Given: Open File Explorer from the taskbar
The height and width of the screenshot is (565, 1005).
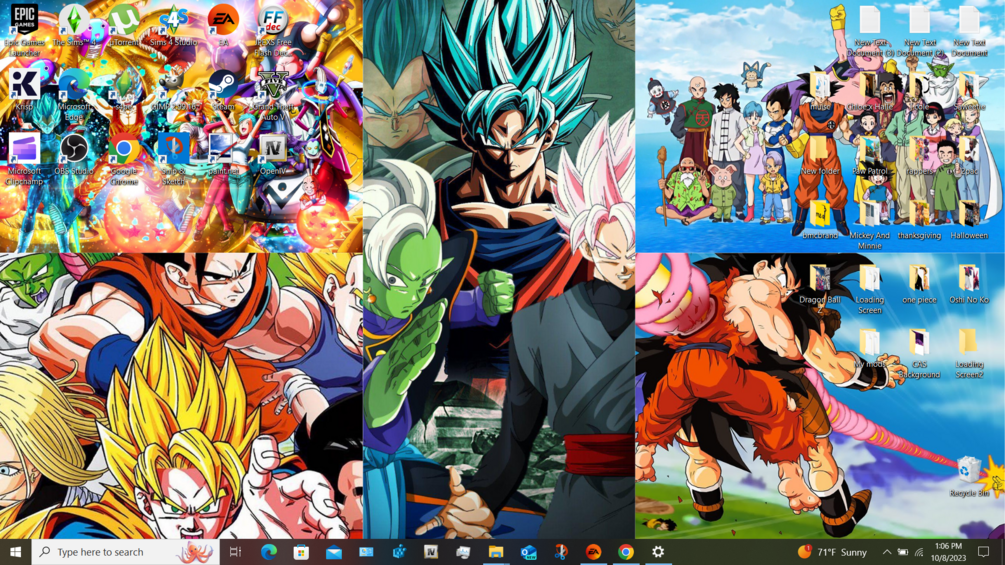Looking at the screenshot, I should coord(495,552).
